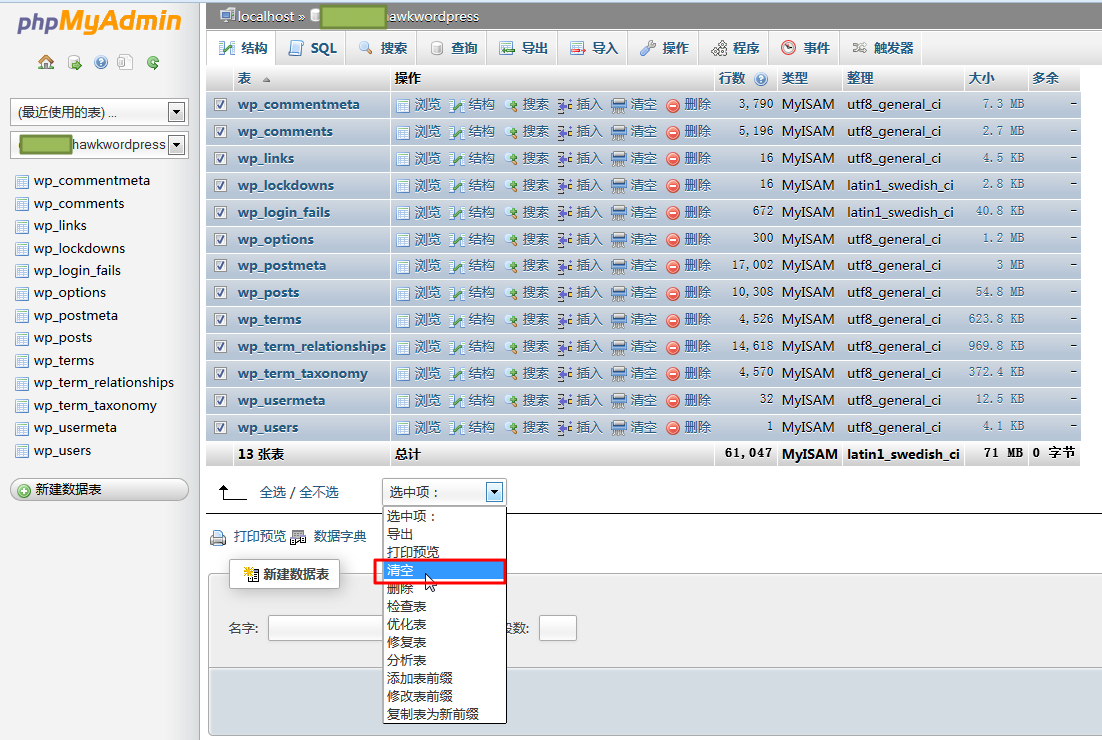Open the recently used tables dropdown

pos(99,112)
